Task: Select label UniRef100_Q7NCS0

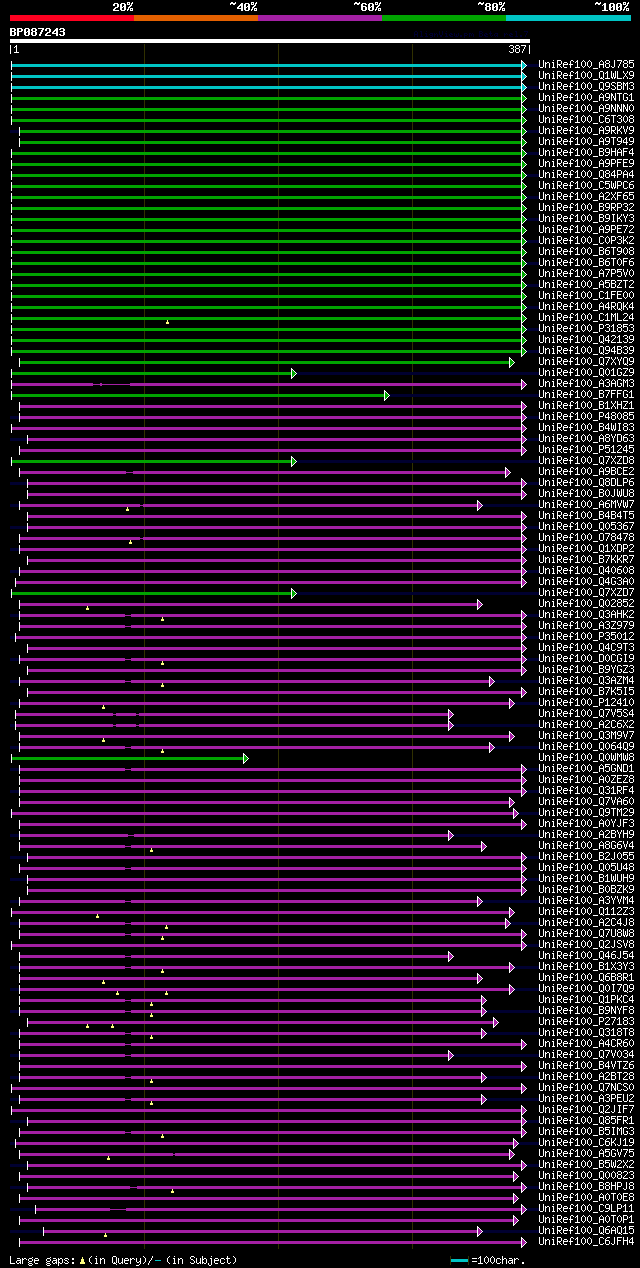Action: tap(586, 1087)
